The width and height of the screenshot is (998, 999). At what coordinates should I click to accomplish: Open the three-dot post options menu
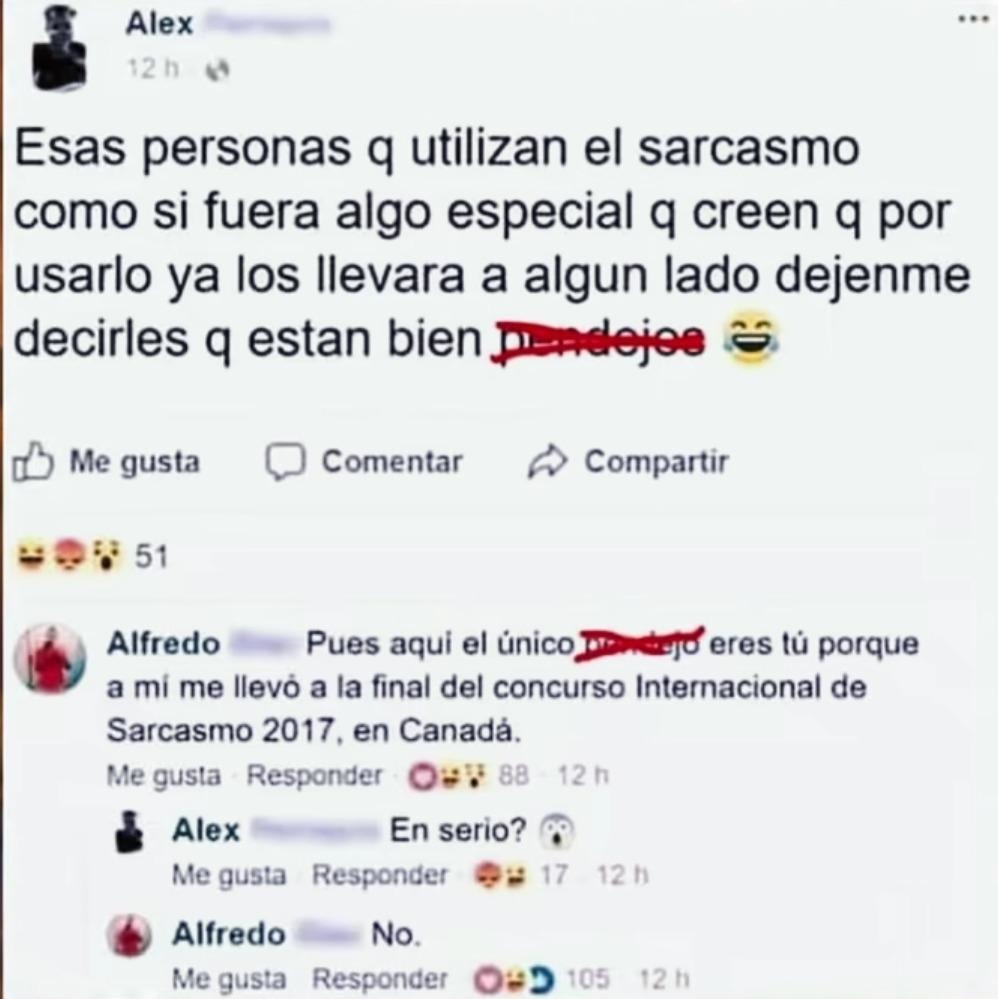[973, 20]
